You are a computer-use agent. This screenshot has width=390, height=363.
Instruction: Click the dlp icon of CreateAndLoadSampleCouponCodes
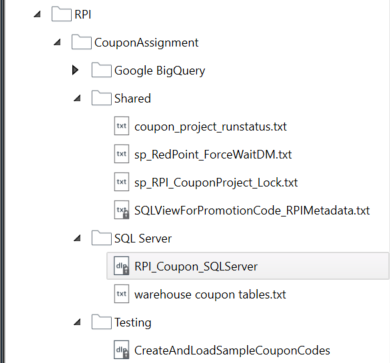(121, 350)
